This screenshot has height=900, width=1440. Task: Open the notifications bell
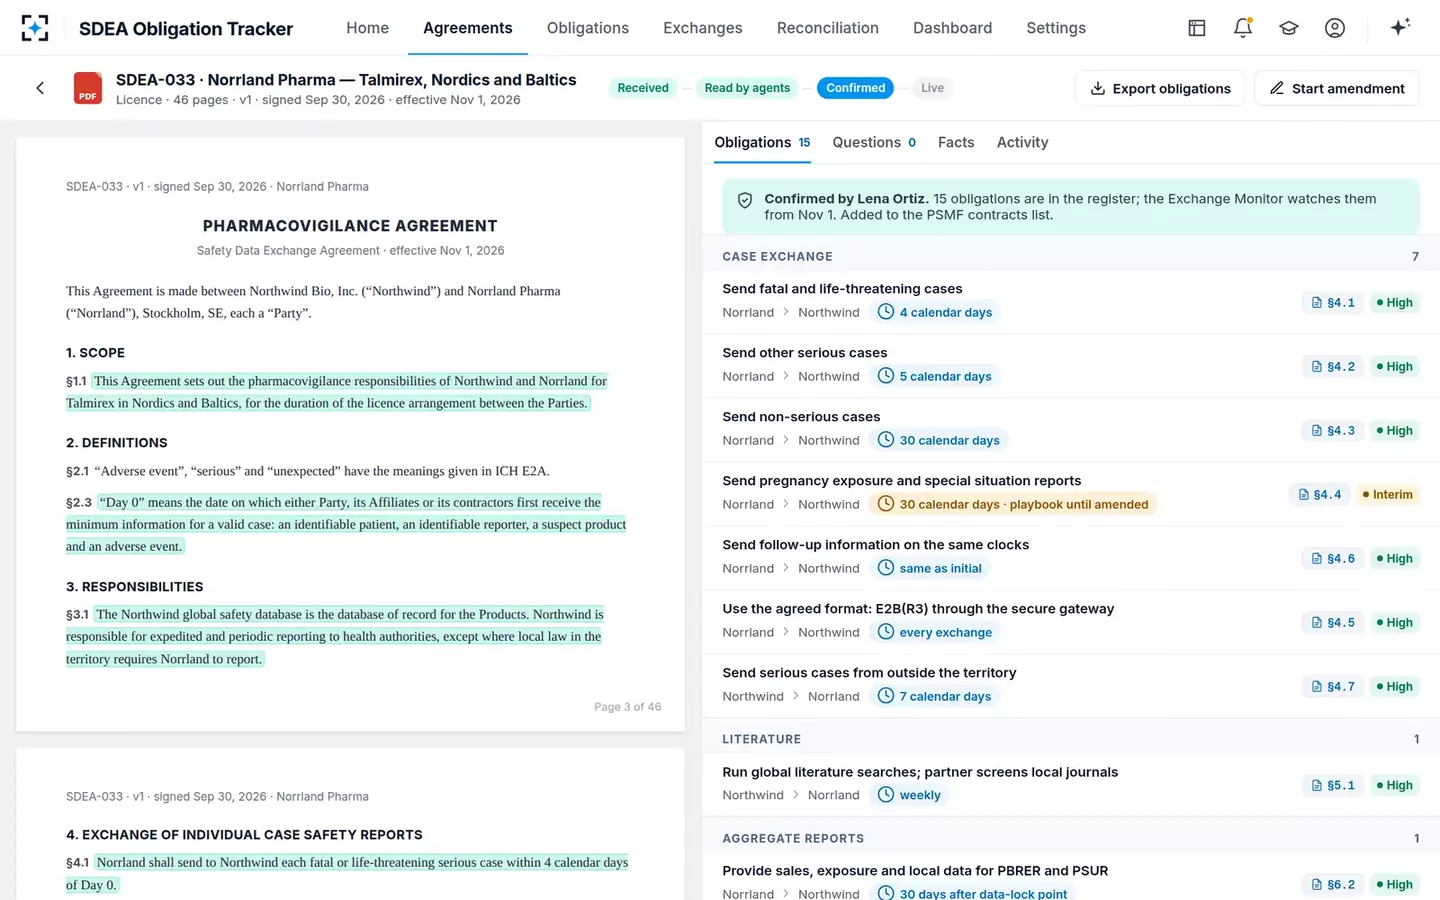click(x=1243, y=28)
